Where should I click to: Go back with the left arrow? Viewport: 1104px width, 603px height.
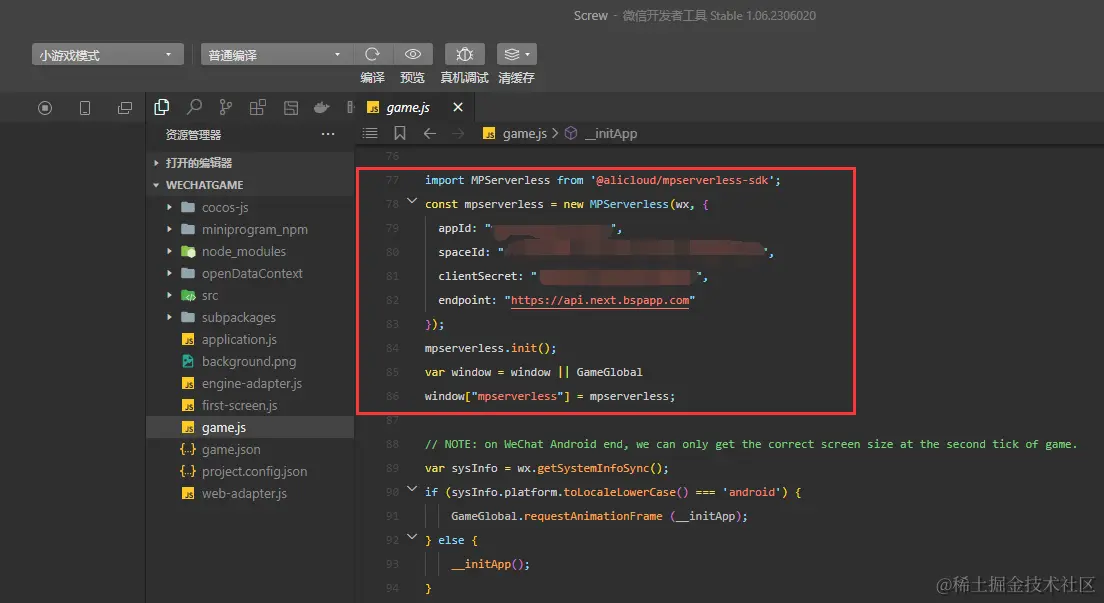point(429,133)
